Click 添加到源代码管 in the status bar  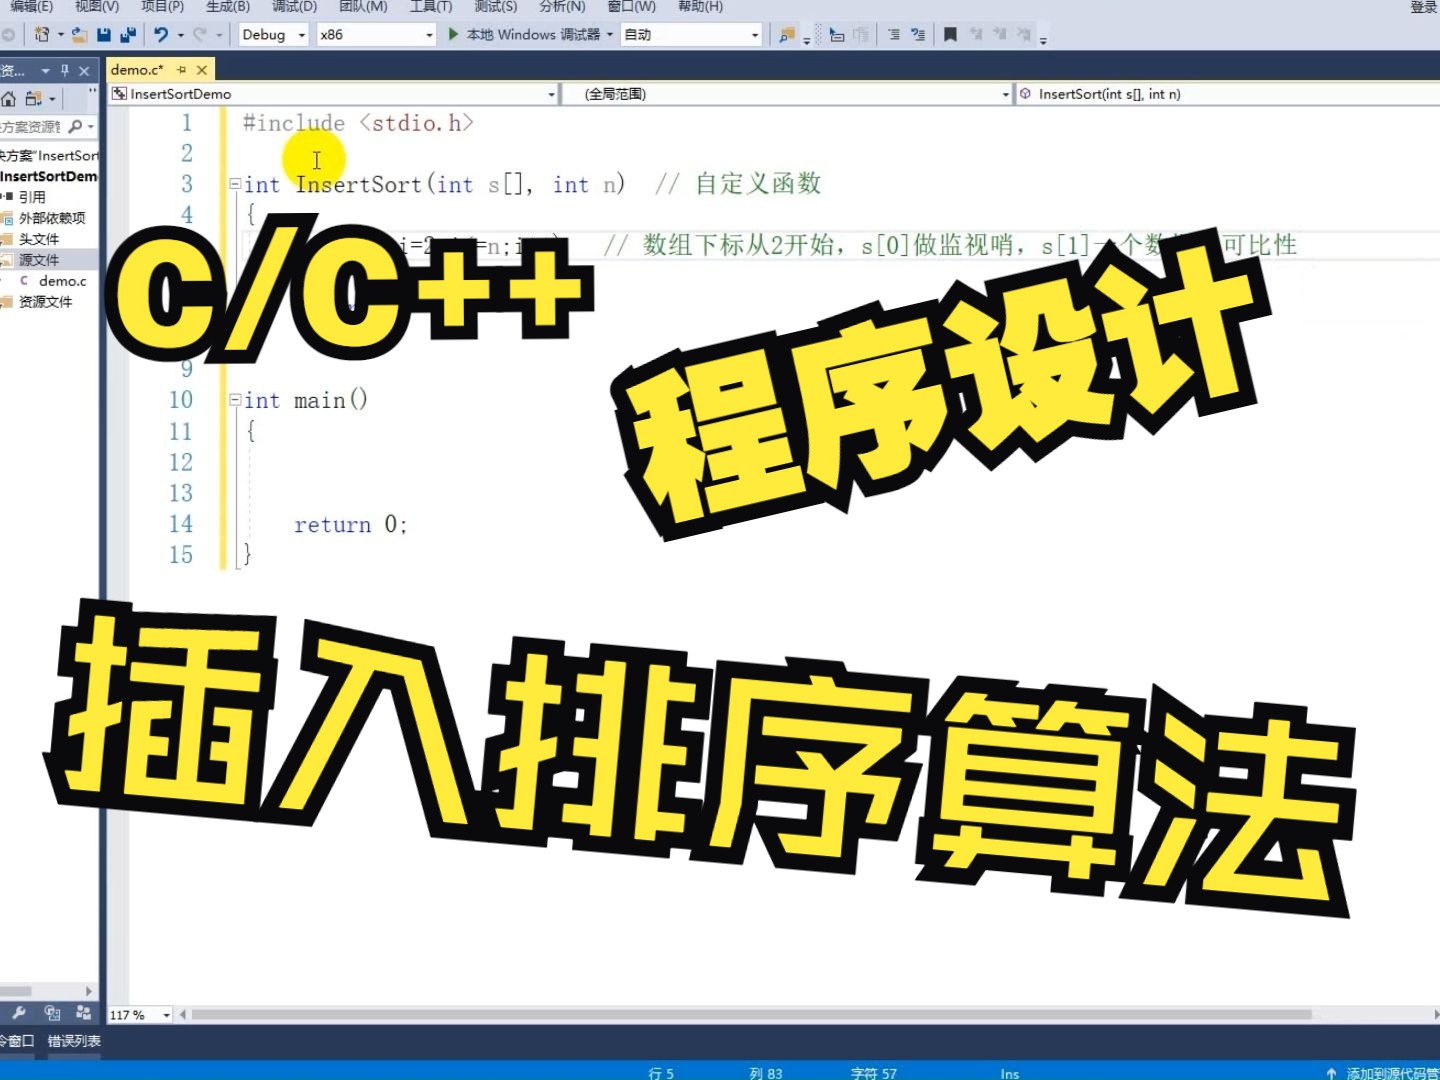pos(1392,1071)
